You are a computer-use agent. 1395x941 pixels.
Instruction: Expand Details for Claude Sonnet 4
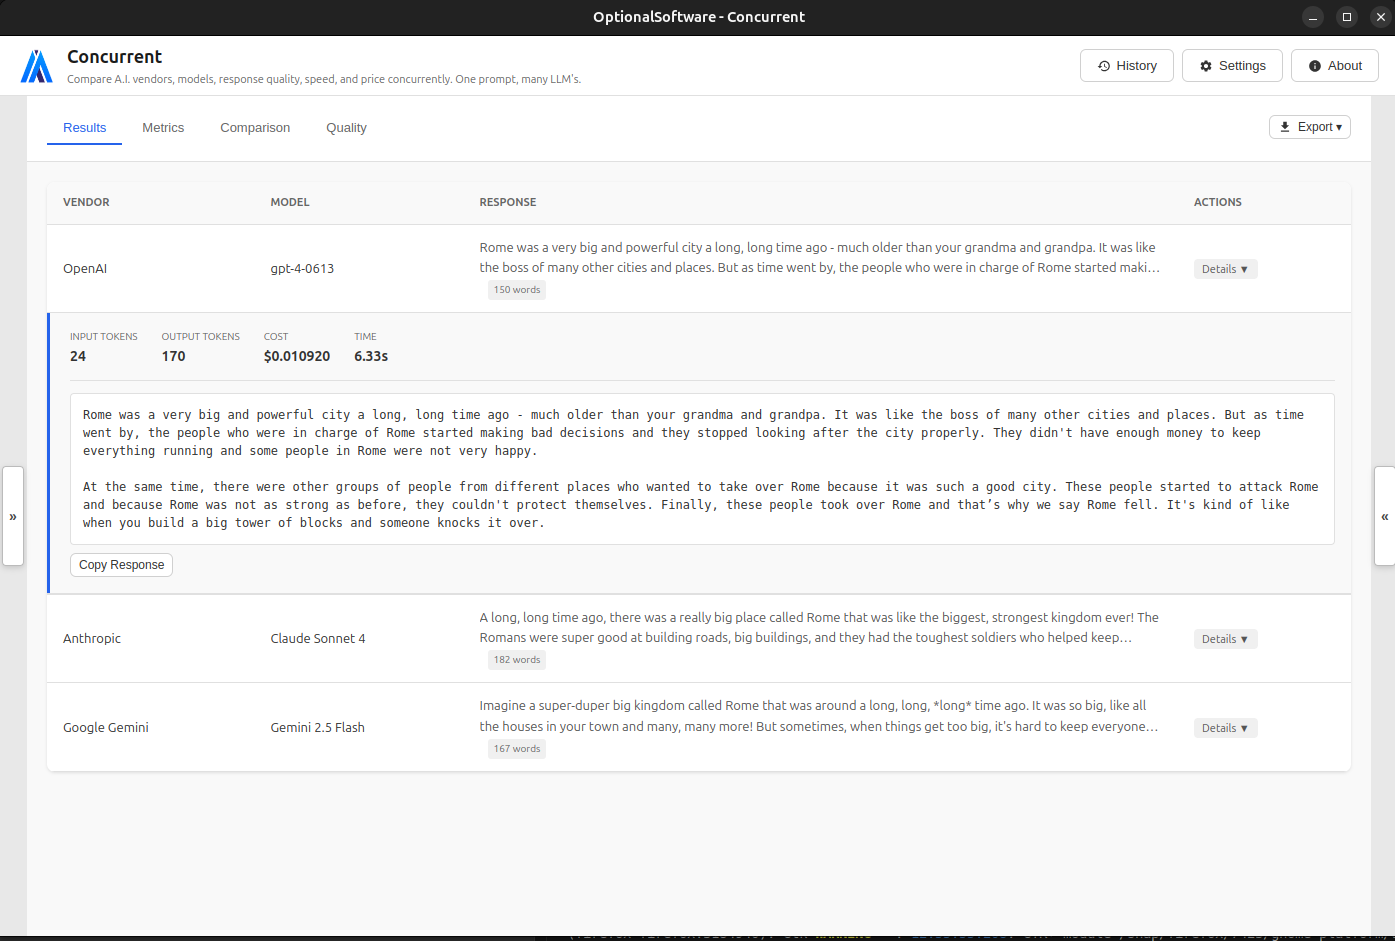(1225, 638)
